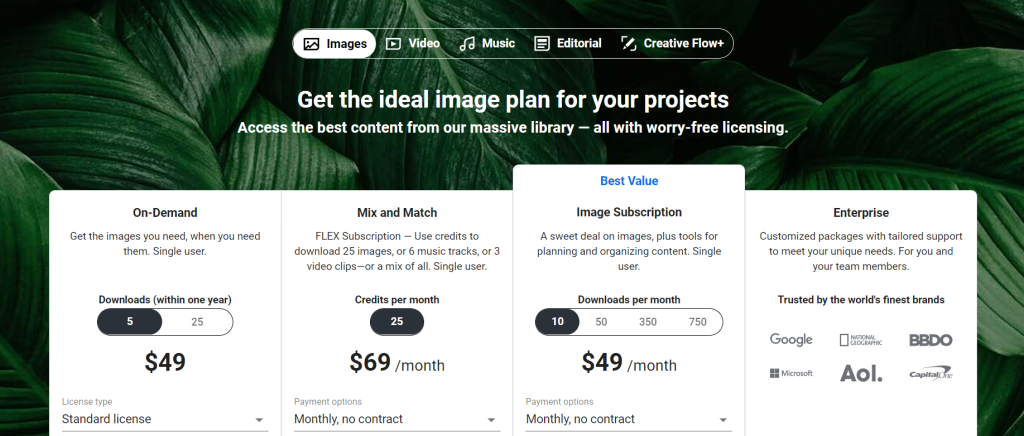Click the Images picture icon
Image resolution: width=1024 pixels, height=436 pixels.
pos(311,44)
